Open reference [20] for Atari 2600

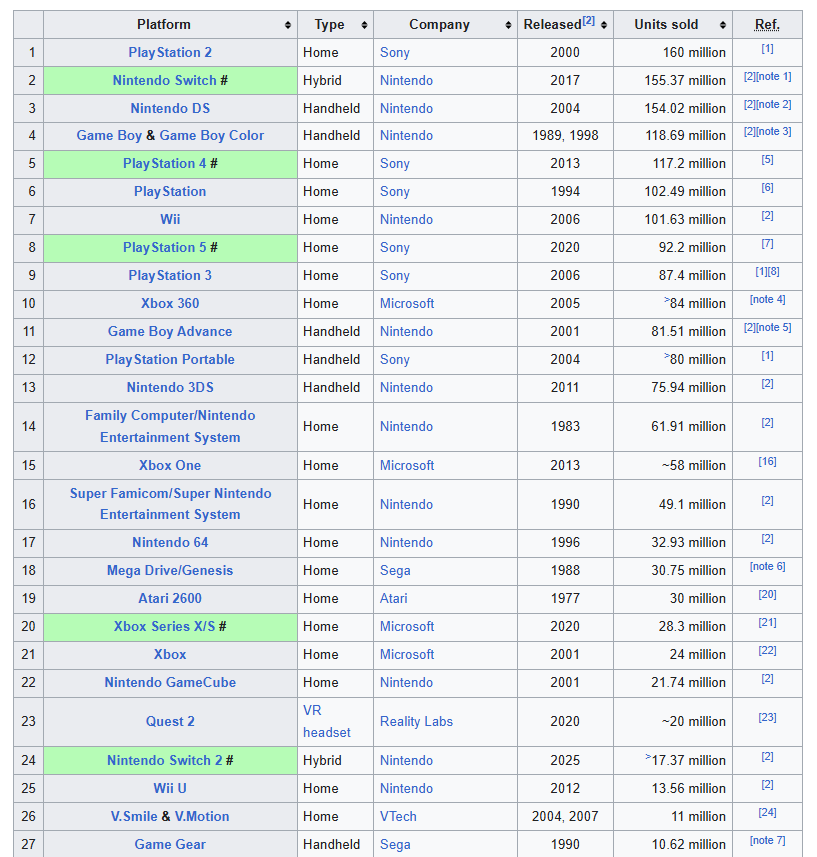coord(767,594)
